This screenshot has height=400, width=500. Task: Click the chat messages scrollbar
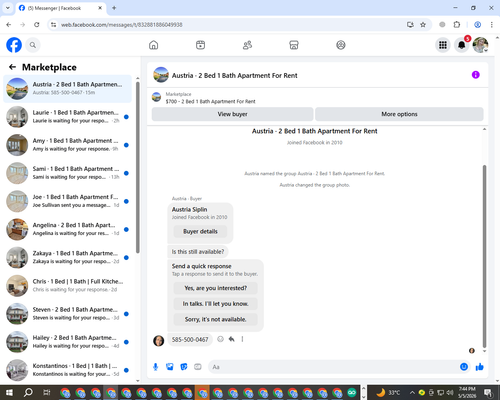click(x=484, y=257)
